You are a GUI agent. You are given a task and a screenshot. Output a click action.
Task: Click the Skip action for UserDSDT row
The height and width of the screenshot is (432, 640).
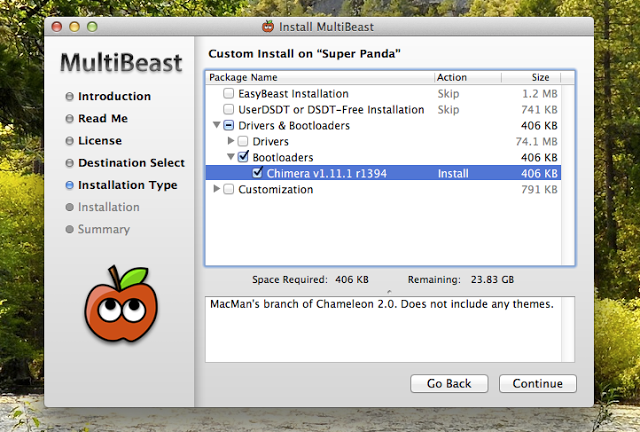point(448,109)
